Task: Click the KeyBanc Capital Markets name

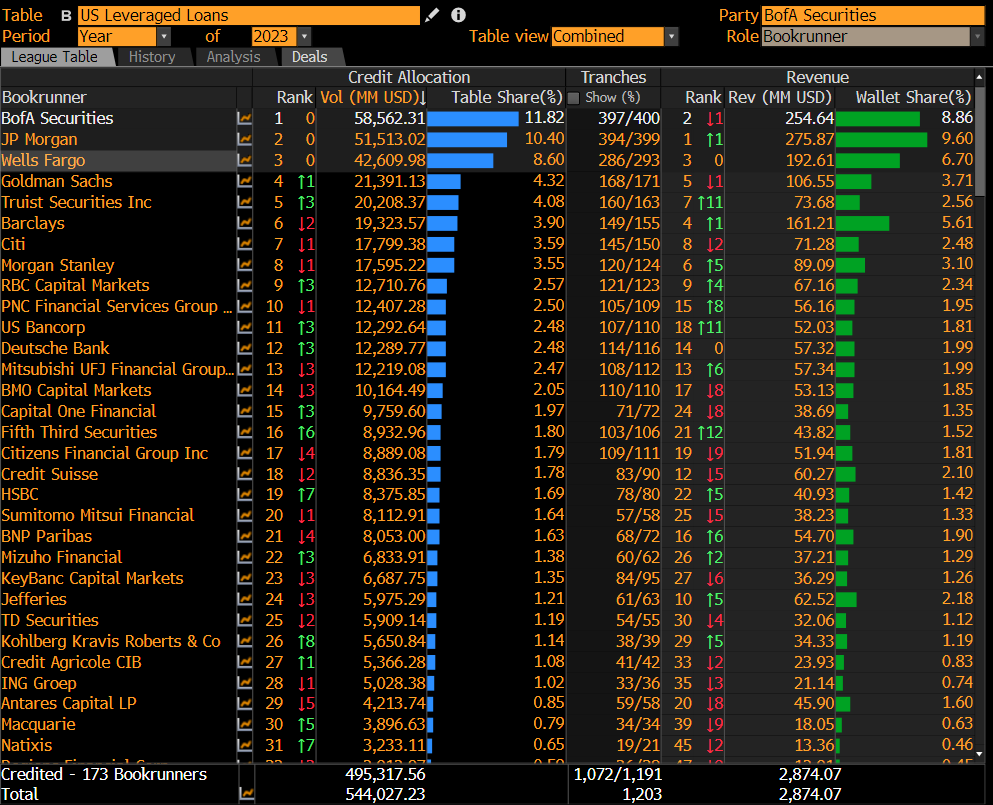Action: (92, 578)
